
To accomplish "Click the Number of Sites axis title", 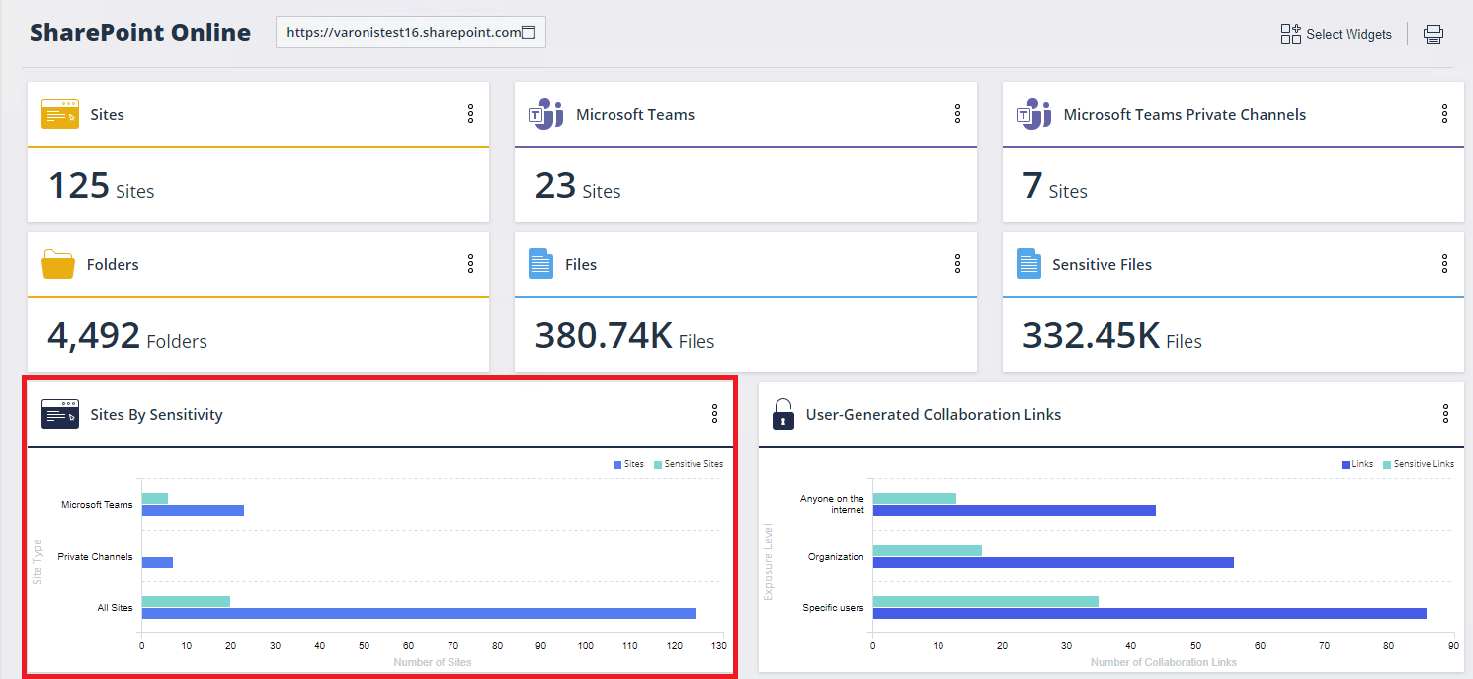I will pyautogui.click(x=432, y=662).
